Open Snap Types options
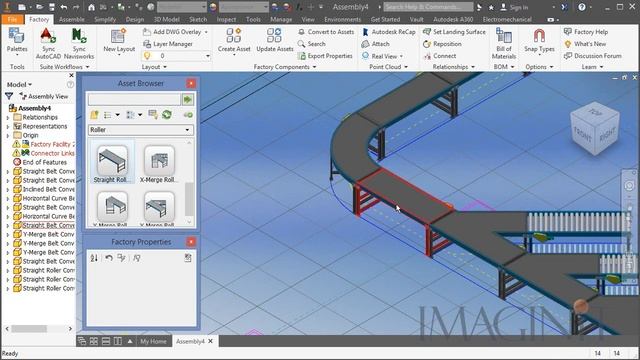This screenshot has height=360, width=640. (539, 41)
